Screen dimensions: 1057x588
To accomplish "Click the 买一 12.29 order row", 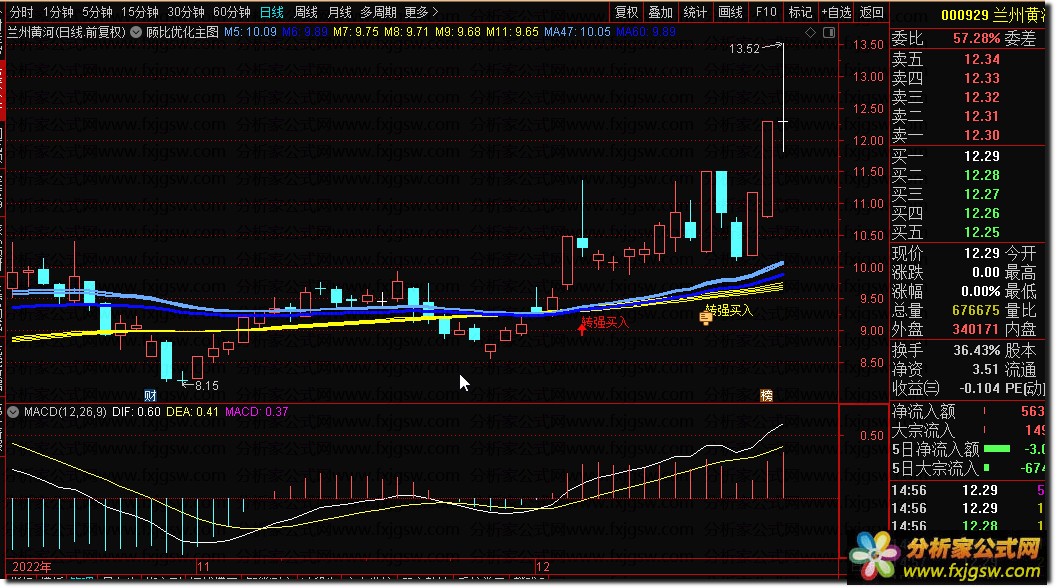I will [x=969, y=156].
